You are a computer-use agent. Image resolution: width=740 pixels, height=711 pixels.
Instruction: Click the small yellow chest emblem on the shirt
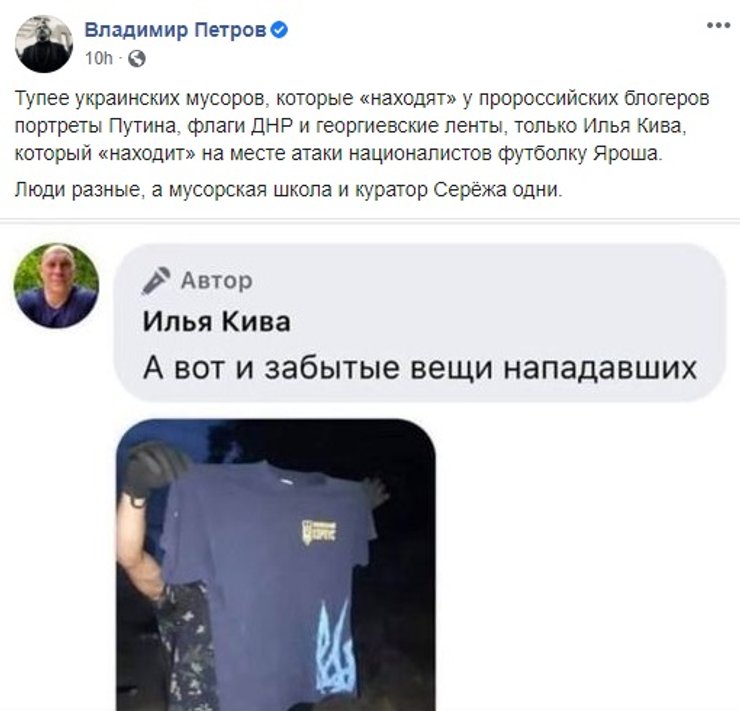(319, 531)
